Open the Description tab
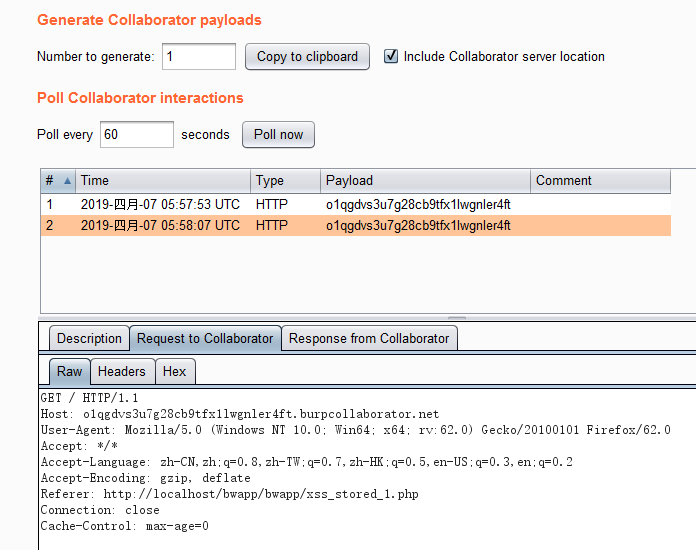 tap(89, 339)
